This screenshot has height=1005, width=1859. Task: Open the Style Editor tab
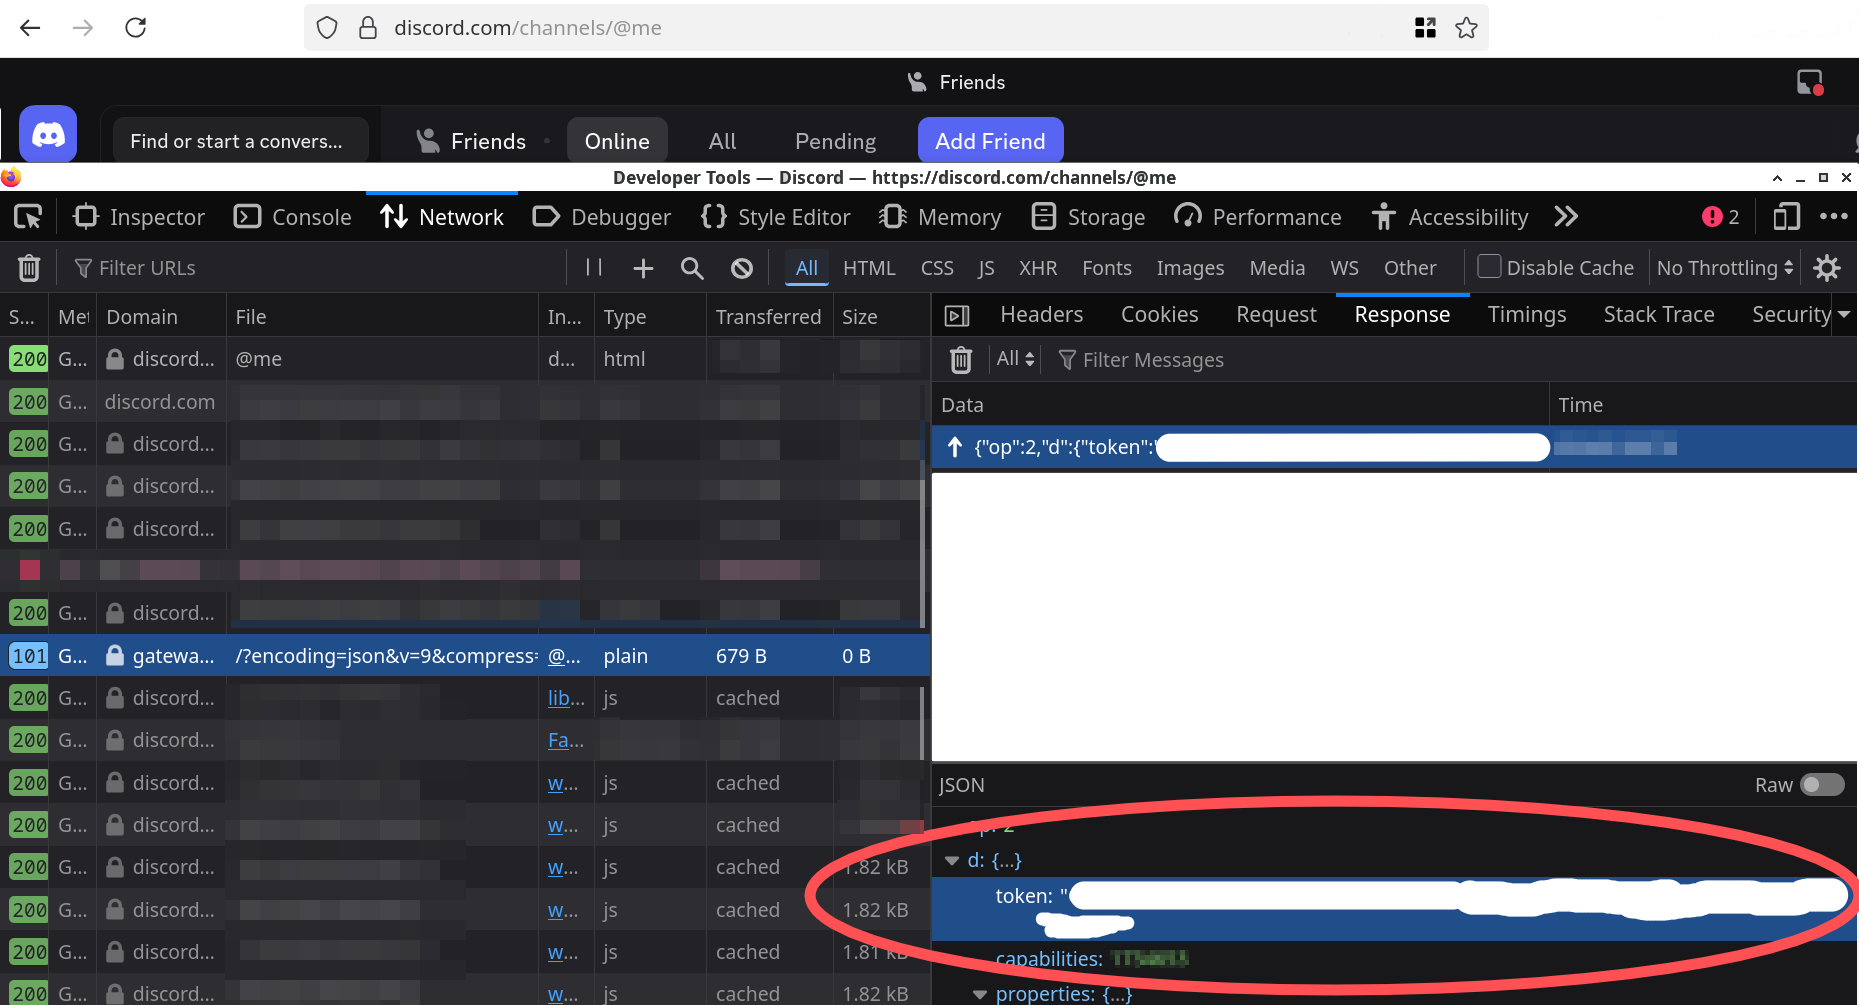[x=775, y=217]
